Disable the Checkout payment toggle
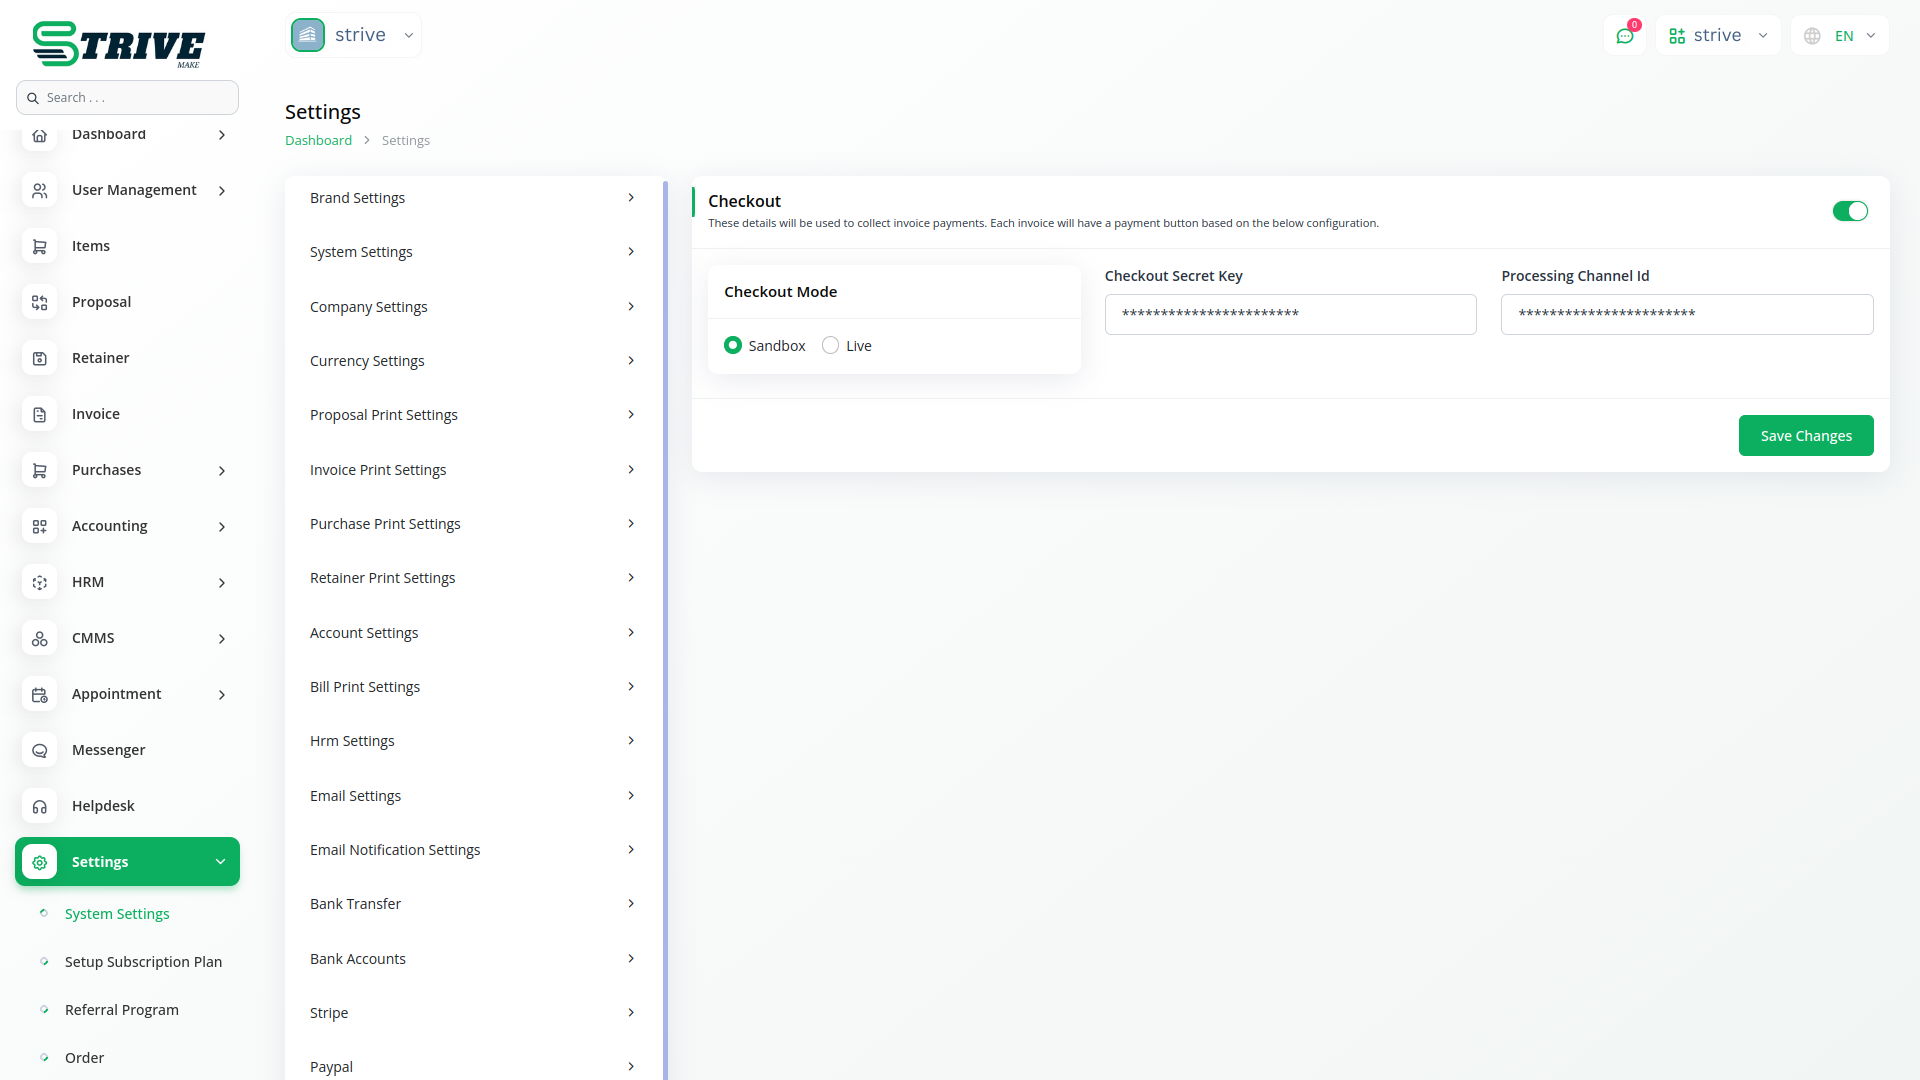1920x1080 pixels. tap(1849, 211)
